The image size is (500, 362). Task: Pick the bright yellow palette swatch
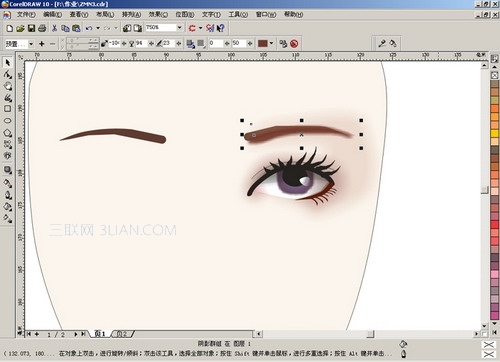click(495, 133)
